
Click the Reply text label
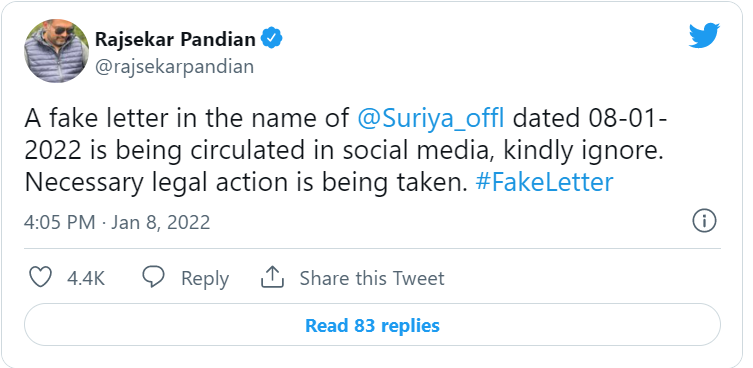pos(205,279)
